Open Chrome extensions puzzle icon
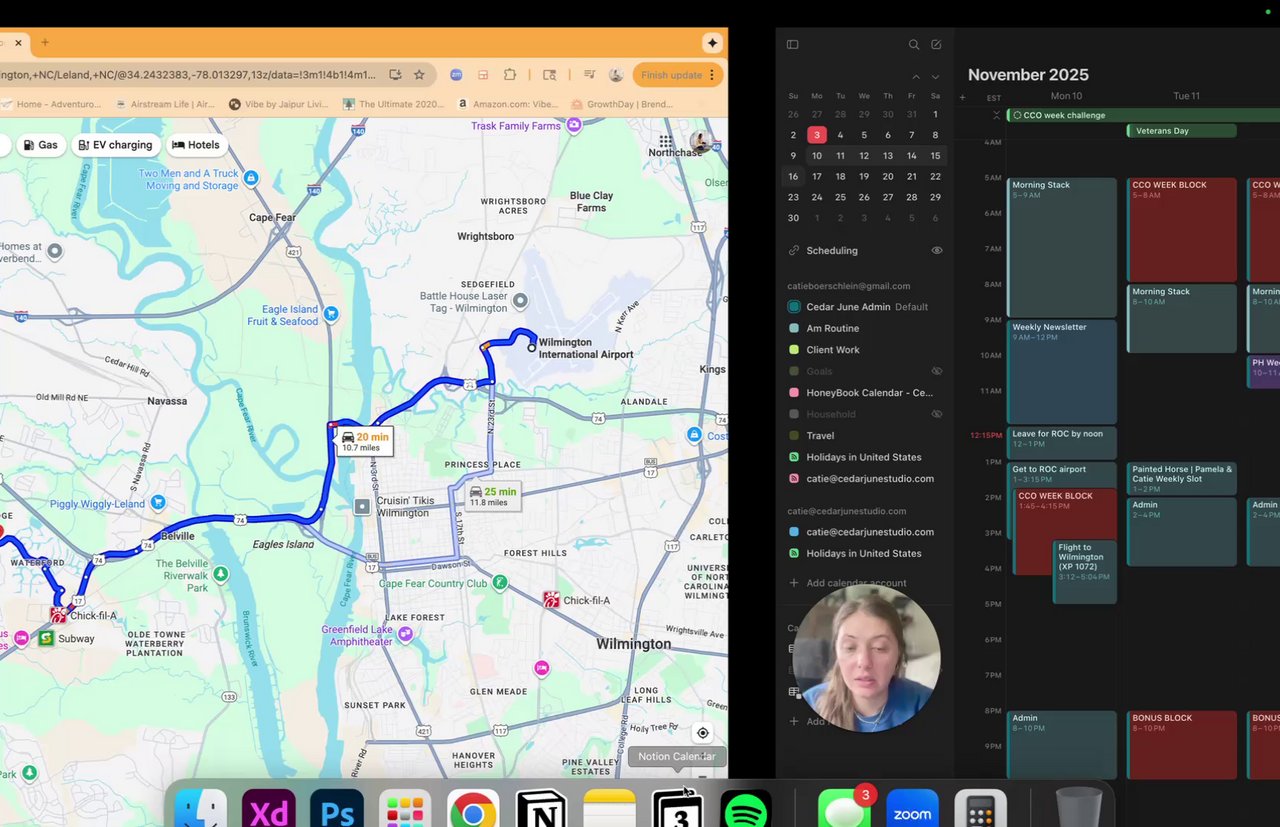This screenshot has width=1280, height=827. [x=510, y=75]
